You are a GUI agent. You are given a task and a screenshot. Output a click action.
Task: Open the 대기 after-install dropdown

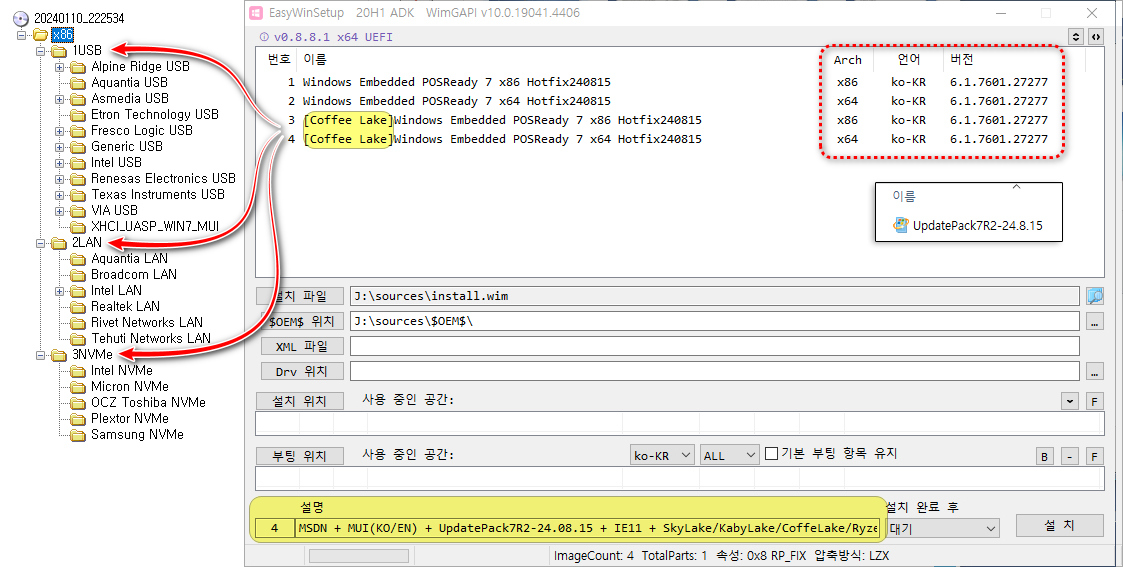pyautogui.click(x=943, y=529)
